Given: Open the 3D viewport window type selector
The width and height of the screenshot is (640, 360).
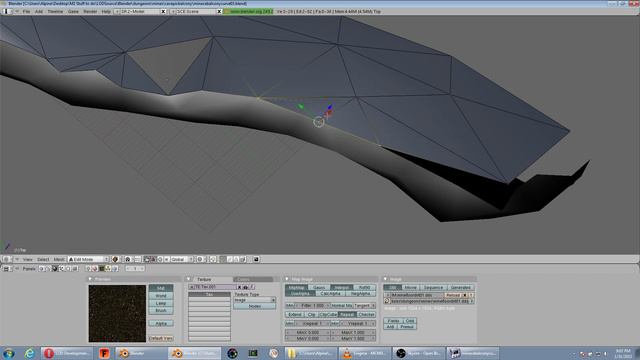Looking at the screenshot, I should click(7, 259).
